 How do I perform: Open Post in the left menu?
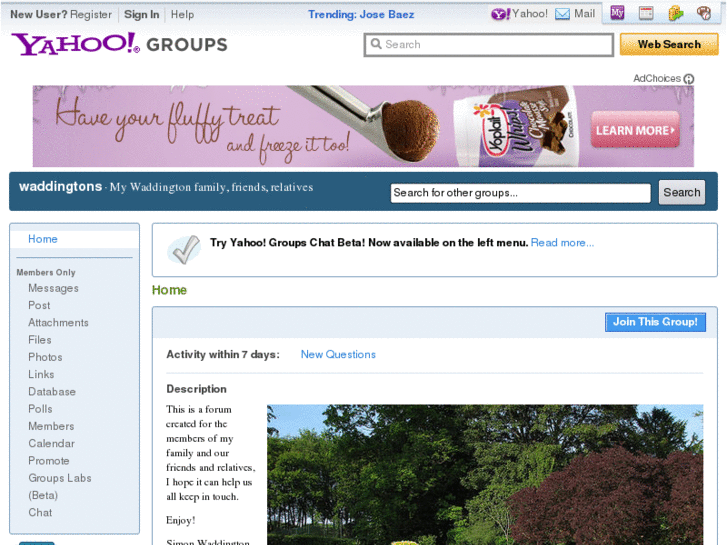[x=39, y=305]
